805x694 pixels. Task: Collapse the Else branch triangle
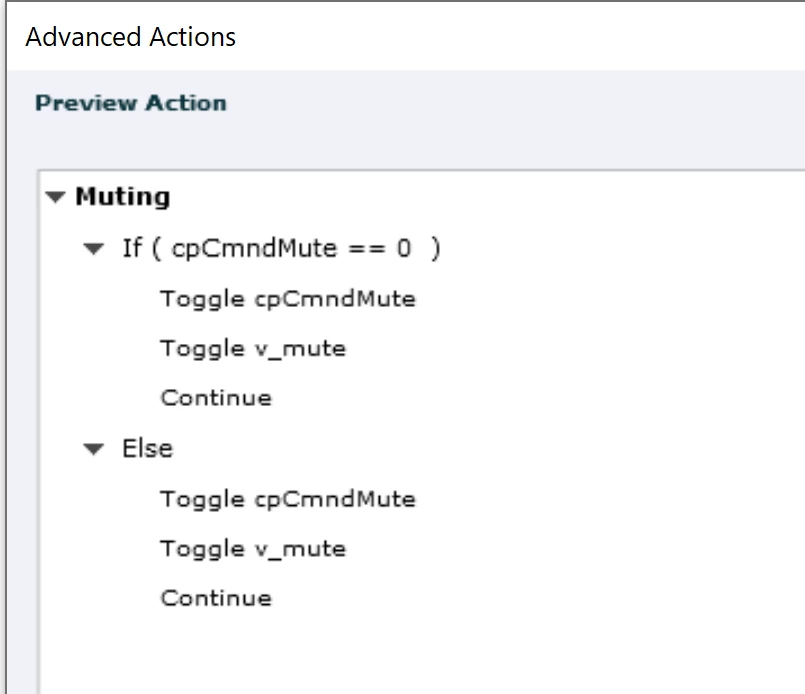point(95,450)
